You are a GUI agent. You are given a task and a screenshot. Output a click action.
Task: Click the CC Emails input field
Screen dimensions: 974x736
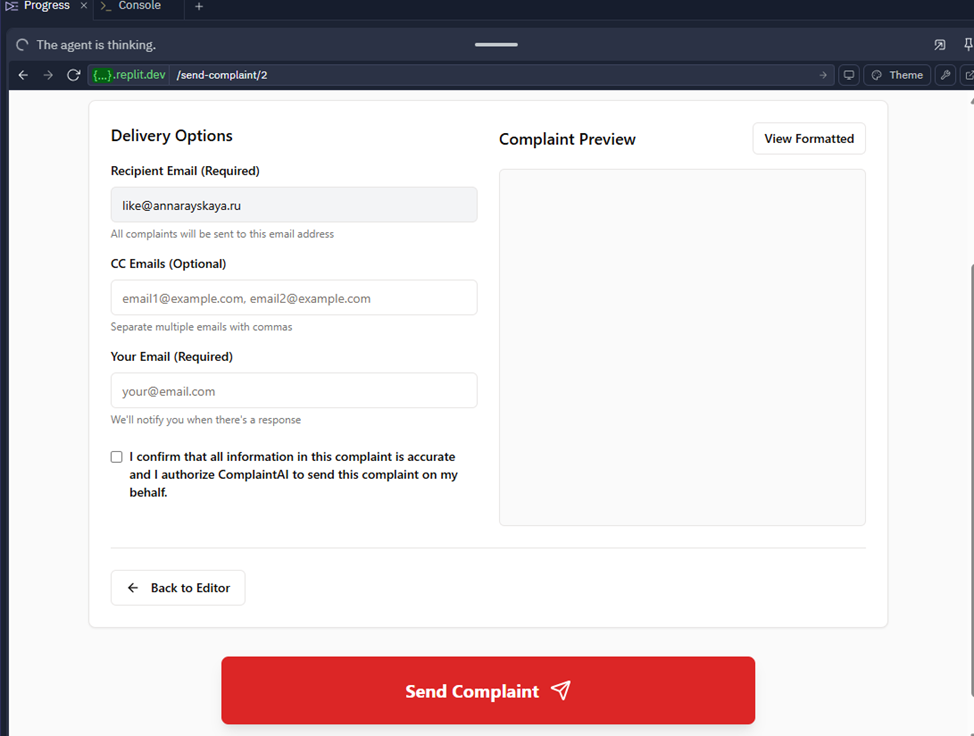(x=294, y=298)
